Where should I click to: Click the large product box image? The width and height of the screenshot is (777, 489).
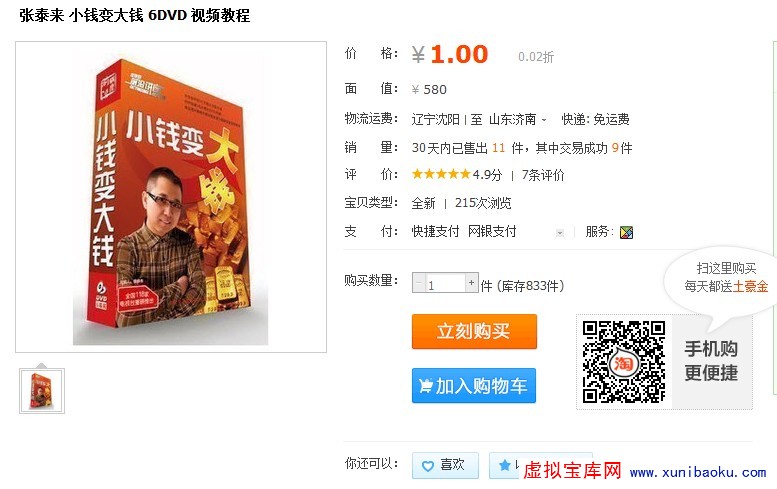pyautogui.click(x=171, y=197)
